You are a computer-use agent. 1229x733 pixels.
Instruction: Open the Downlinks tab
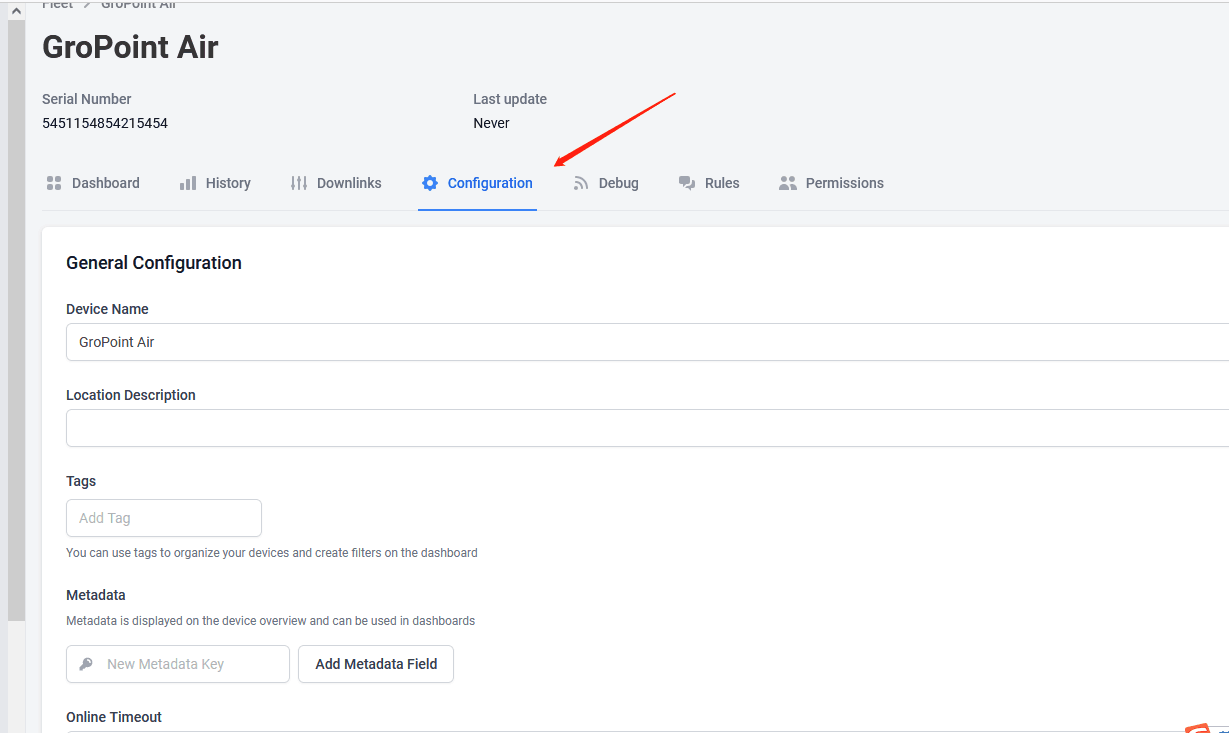(336, 183)
